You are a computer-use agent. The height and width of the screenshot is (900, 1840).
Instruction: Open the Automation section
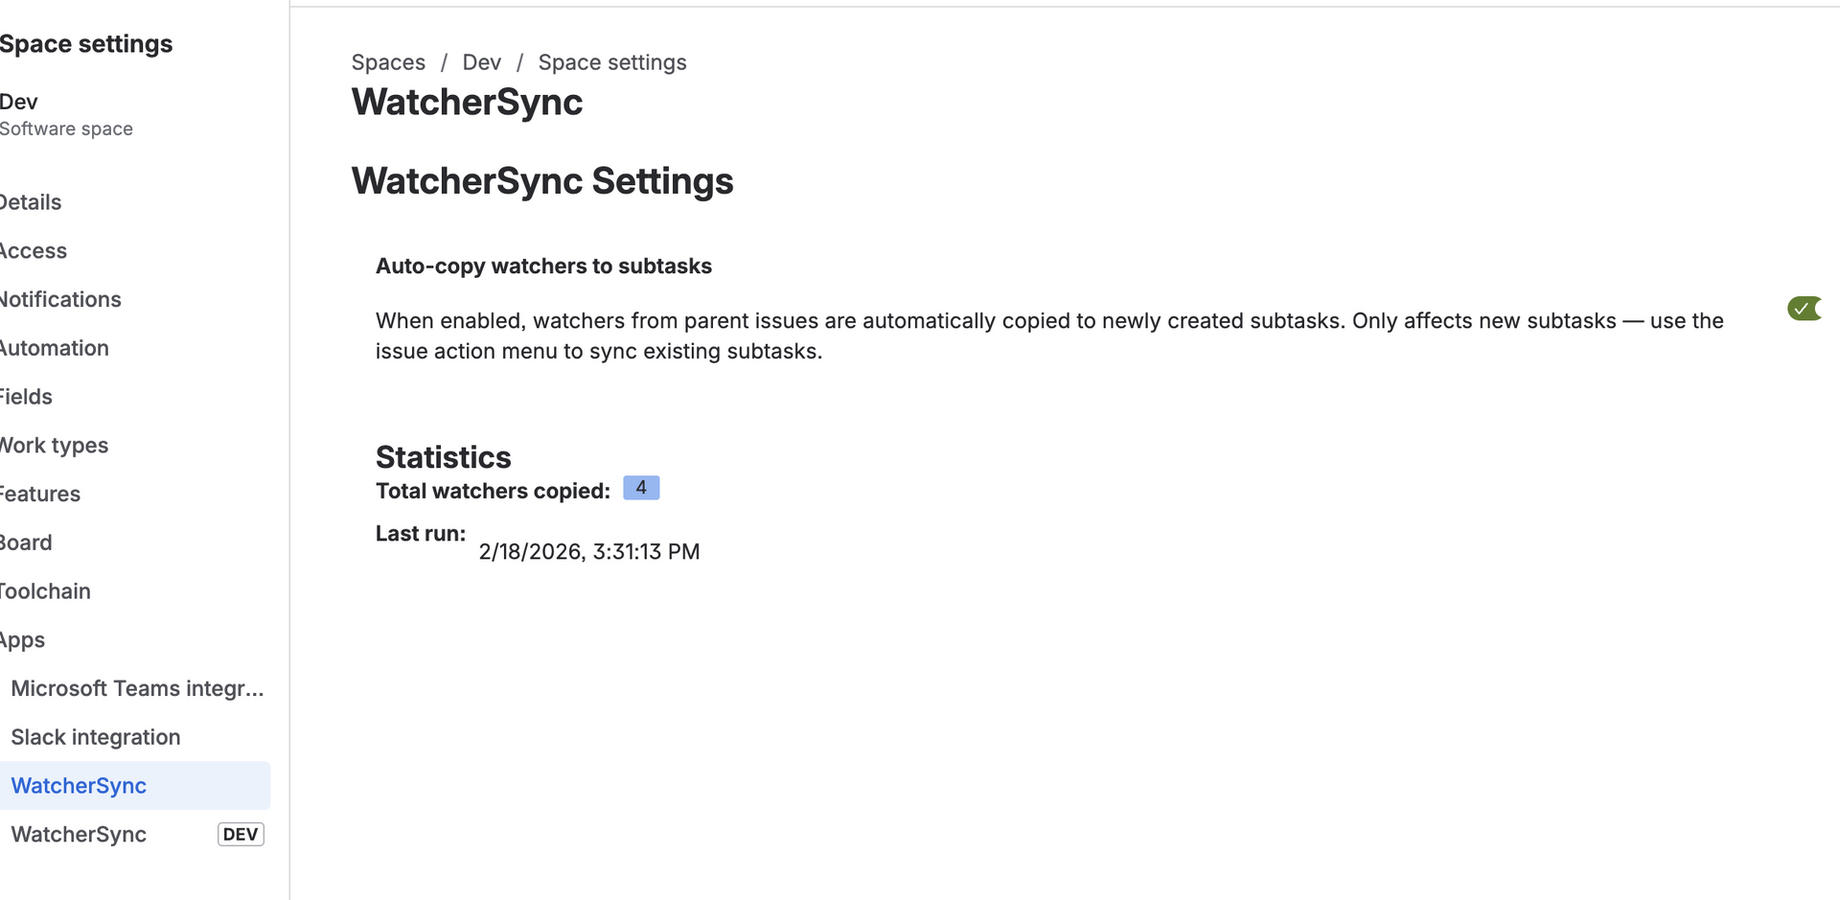[x=54, y=348]
